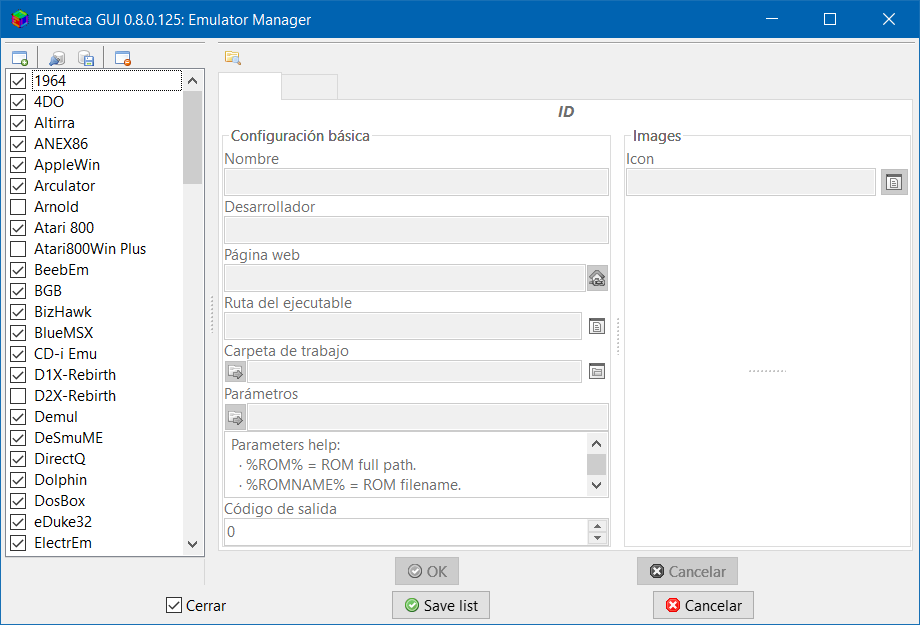
Task: Expand the Parámetros preset arrow button
Action: coord(235,417)
